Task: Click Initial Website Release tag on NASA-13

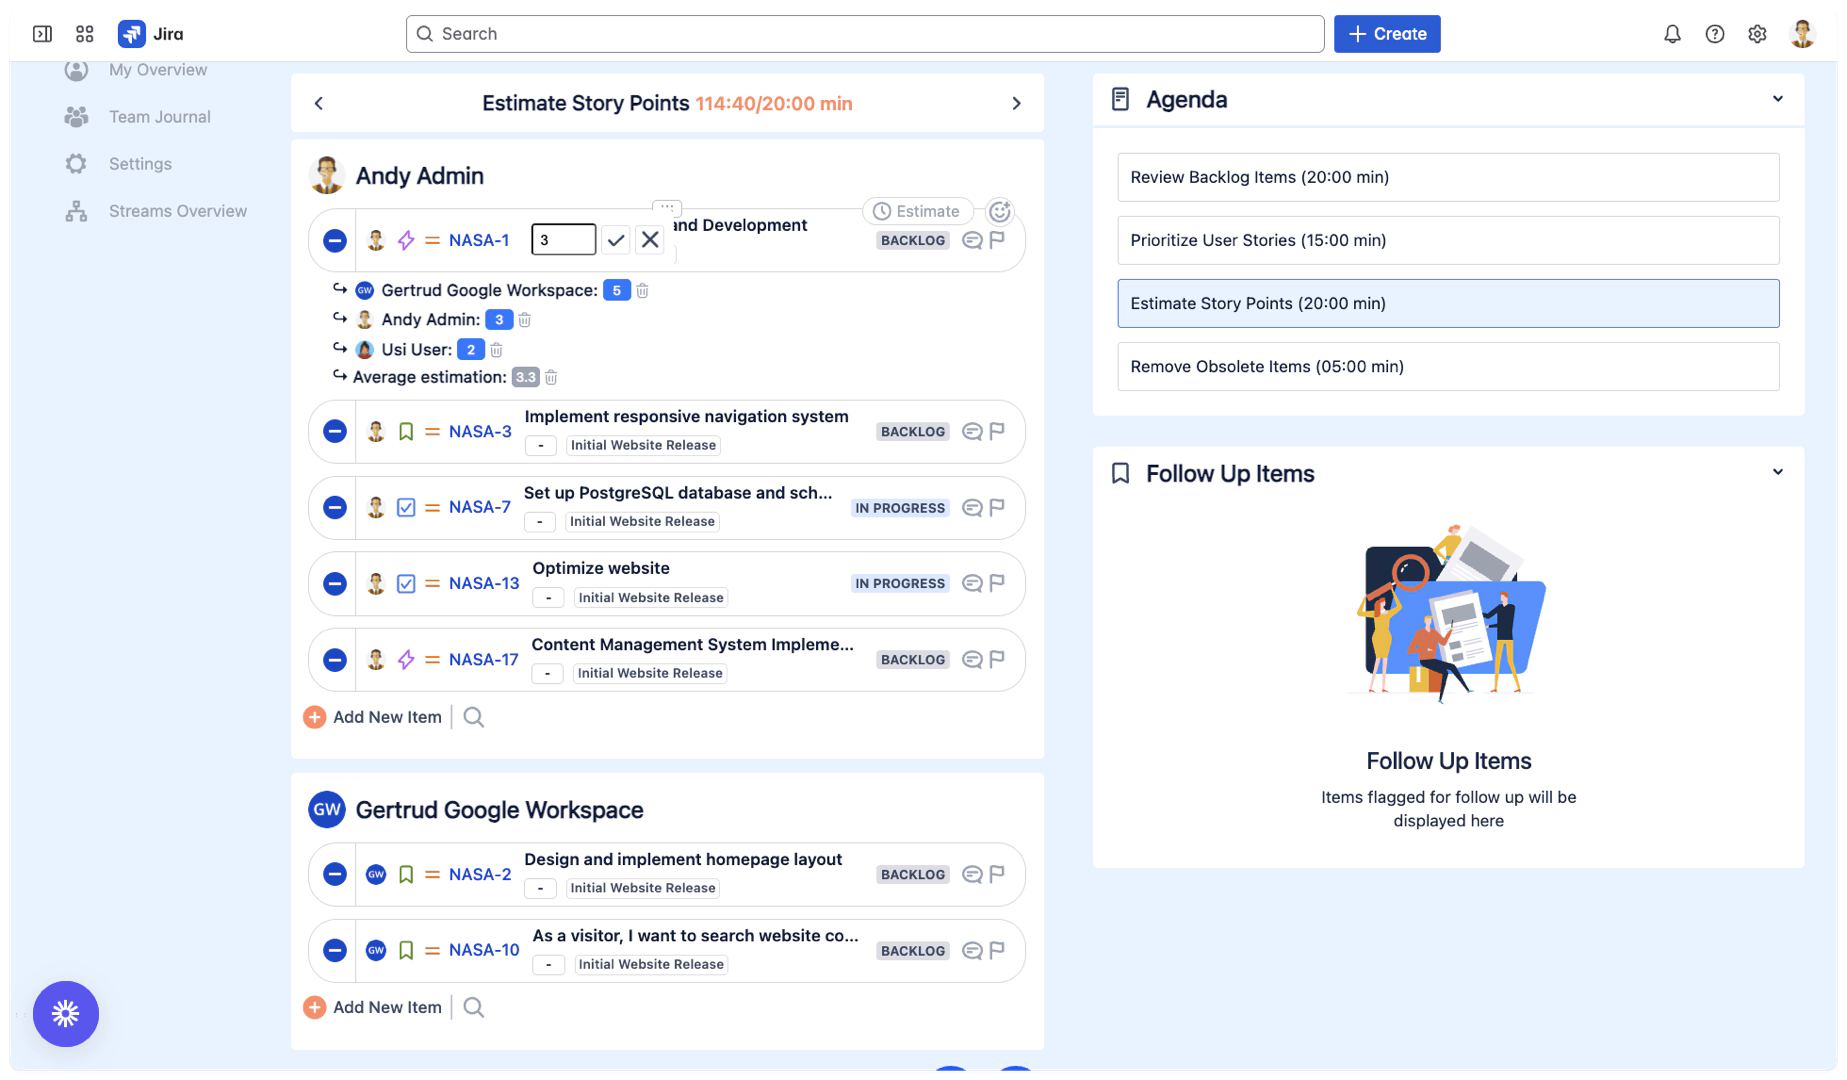Action: pos(651,598)
